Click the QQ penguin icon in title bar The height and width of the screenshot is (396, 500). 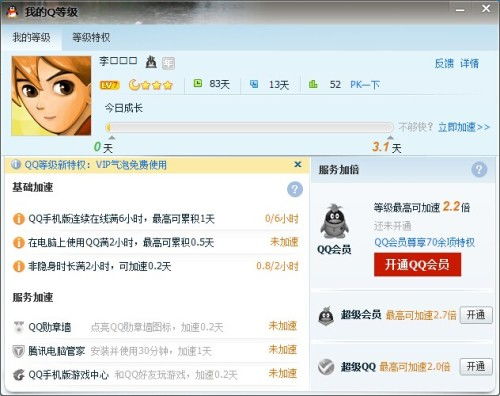tap(13, 12)
